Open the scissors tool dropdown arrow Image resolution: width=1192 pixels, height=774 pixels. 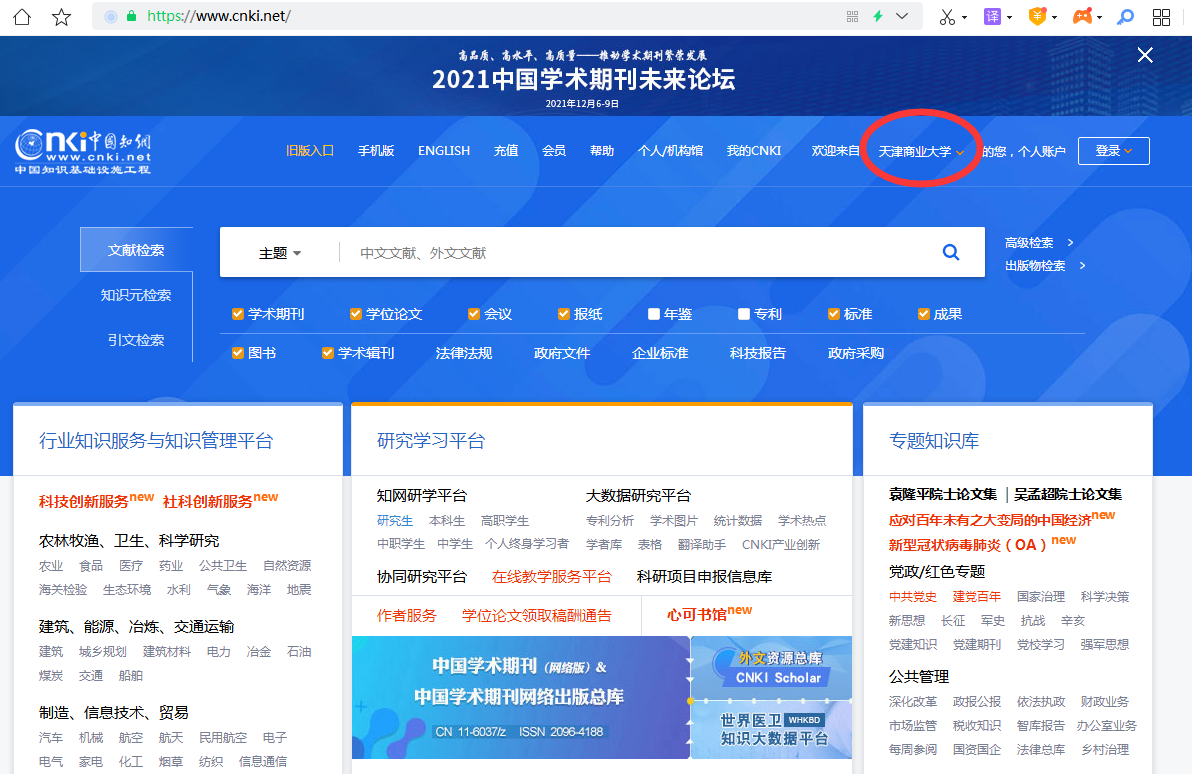(965, 17)
